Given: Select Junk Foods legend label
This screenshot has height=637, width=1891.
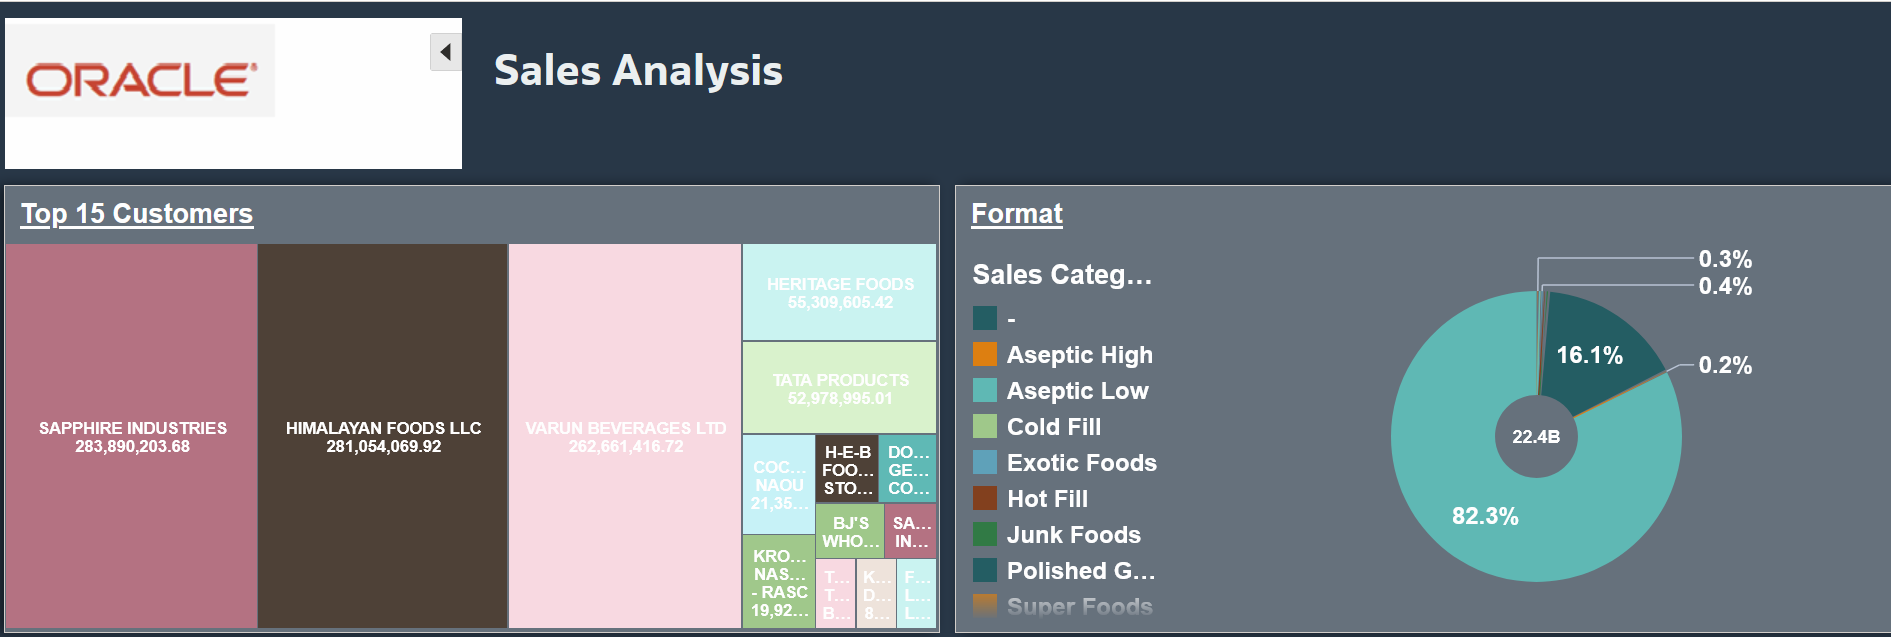Looking at the screenshot, I should pyautogui.click(x=1074, y=535).
